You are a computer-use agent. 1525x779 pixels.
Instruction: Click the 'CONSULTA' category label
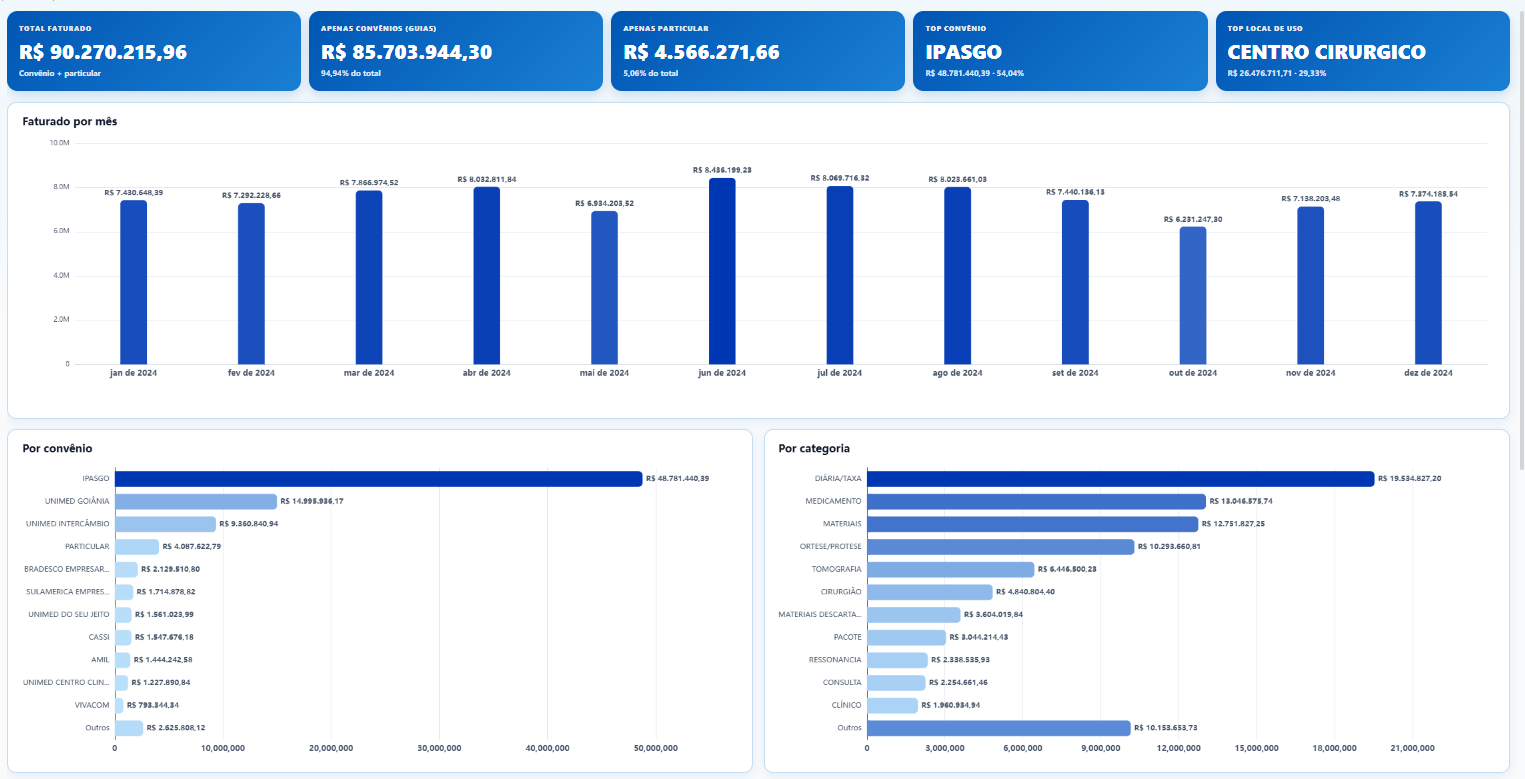point(842,683)
